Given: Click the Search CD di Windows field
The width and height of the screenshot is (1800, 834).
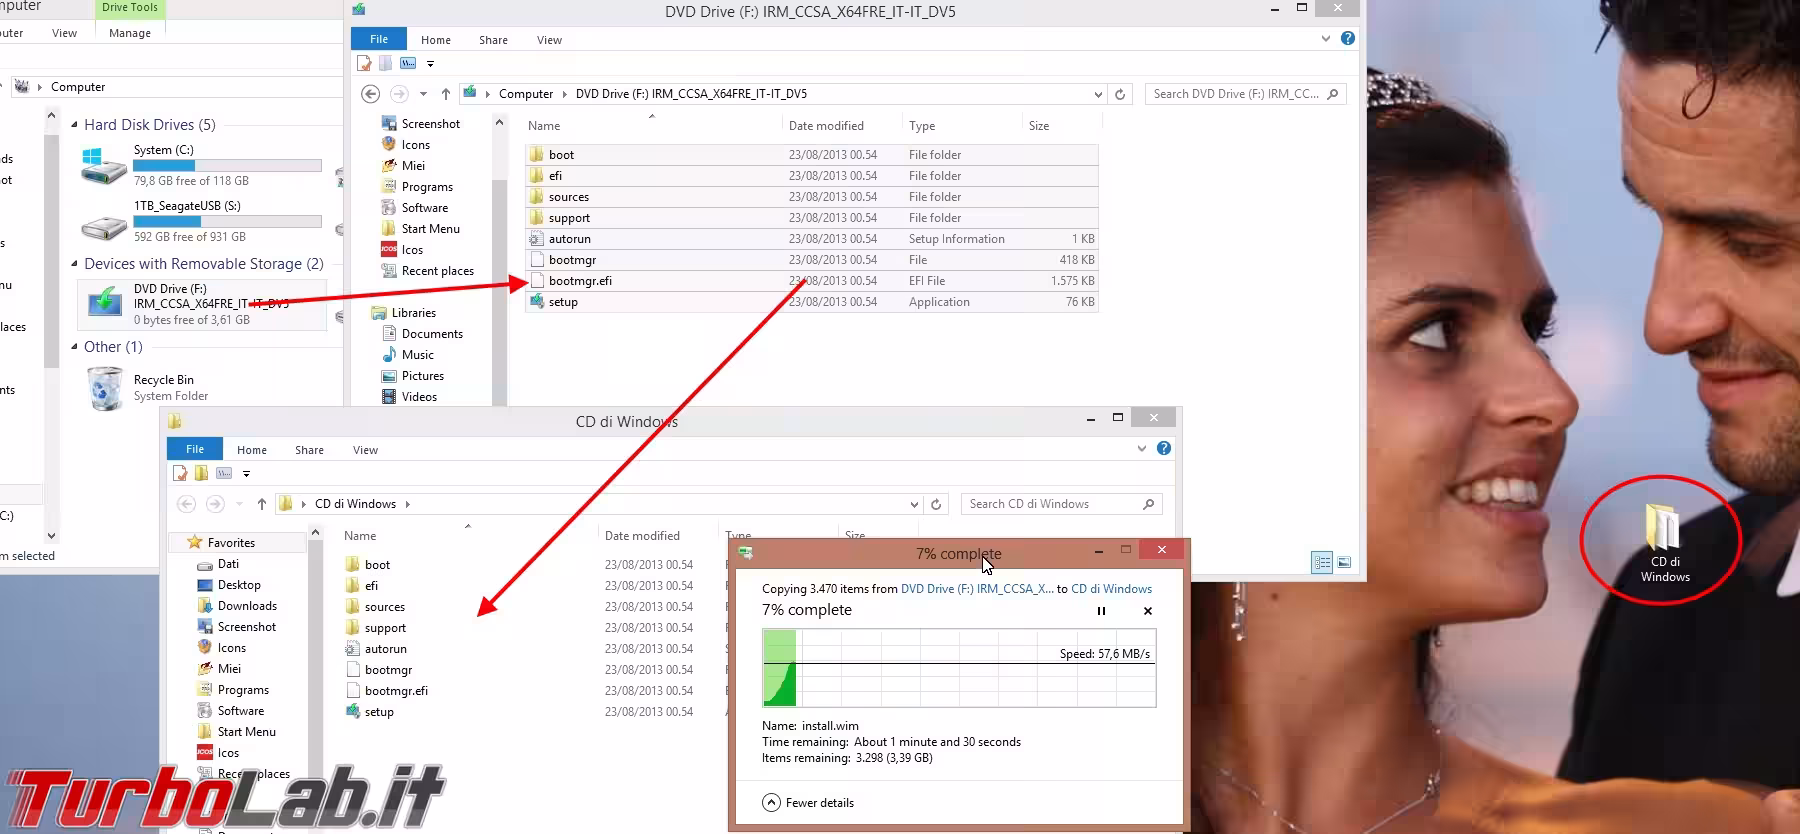Looking at the screenshot, I should (1050, 504).
